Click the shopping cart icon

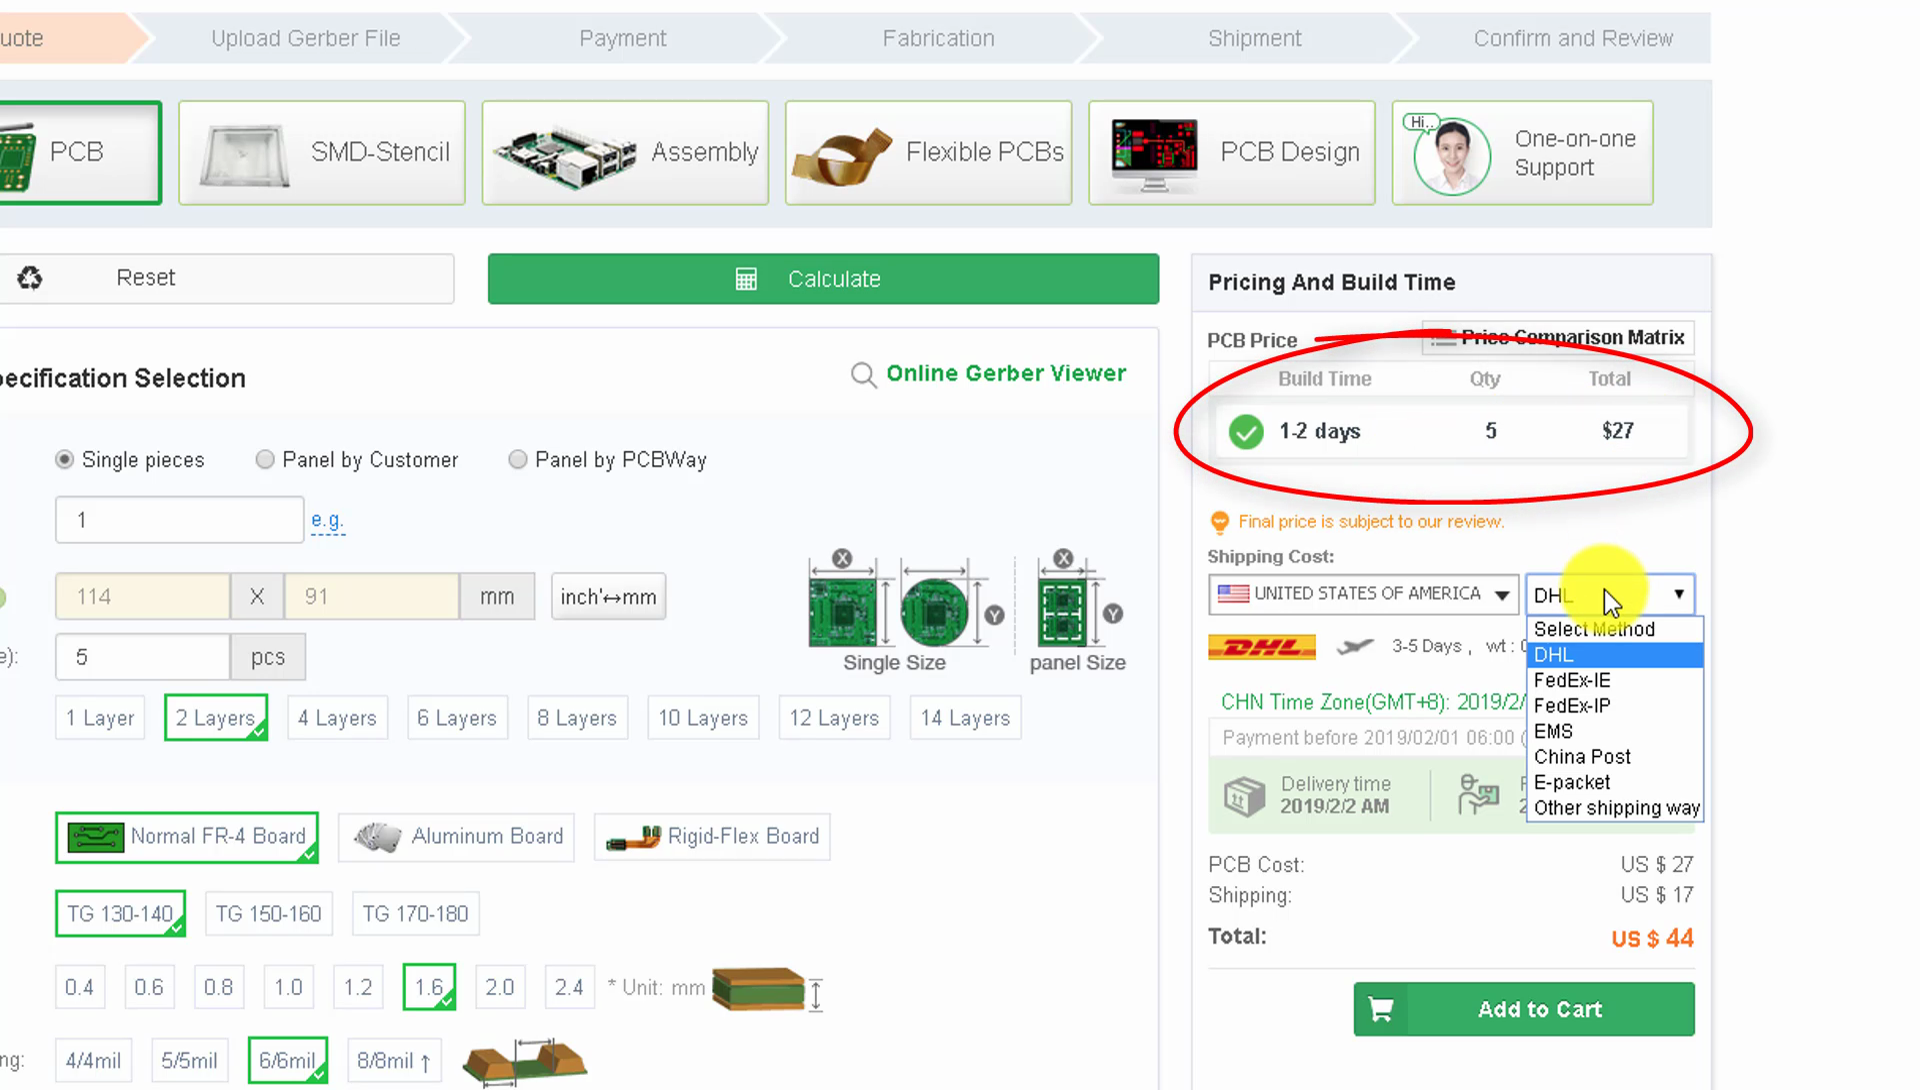point(1381,1010)
